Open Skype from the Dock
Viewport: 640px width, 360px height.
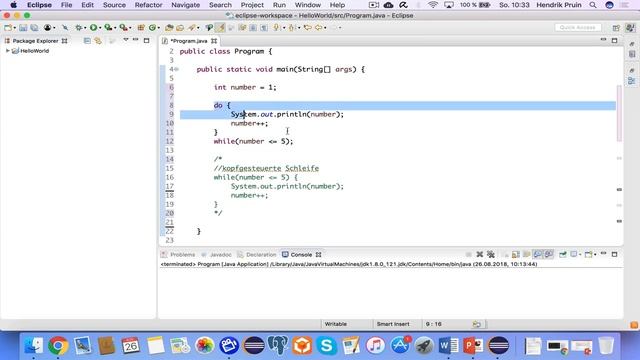tap(326, 345)
